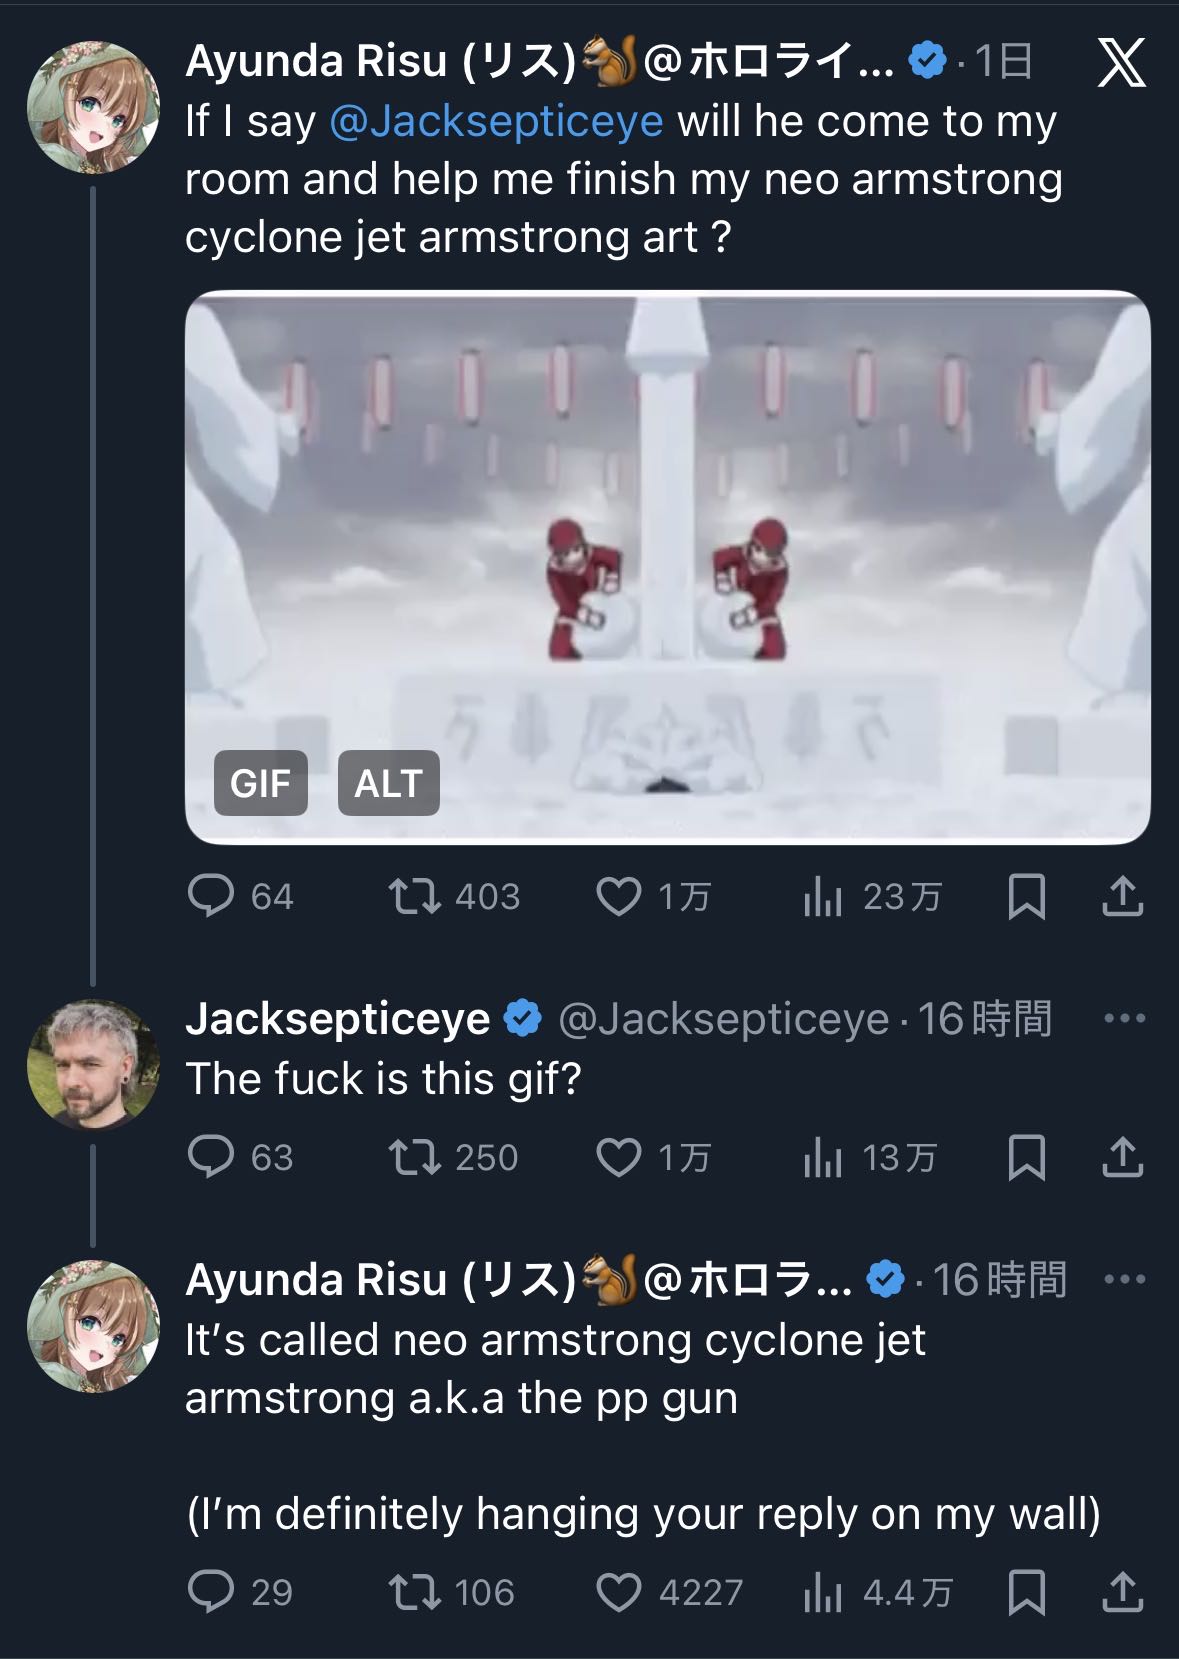Reply to Ayunda Risu's first tweet
The image size is (1179, 1659).
coord(211,896)
